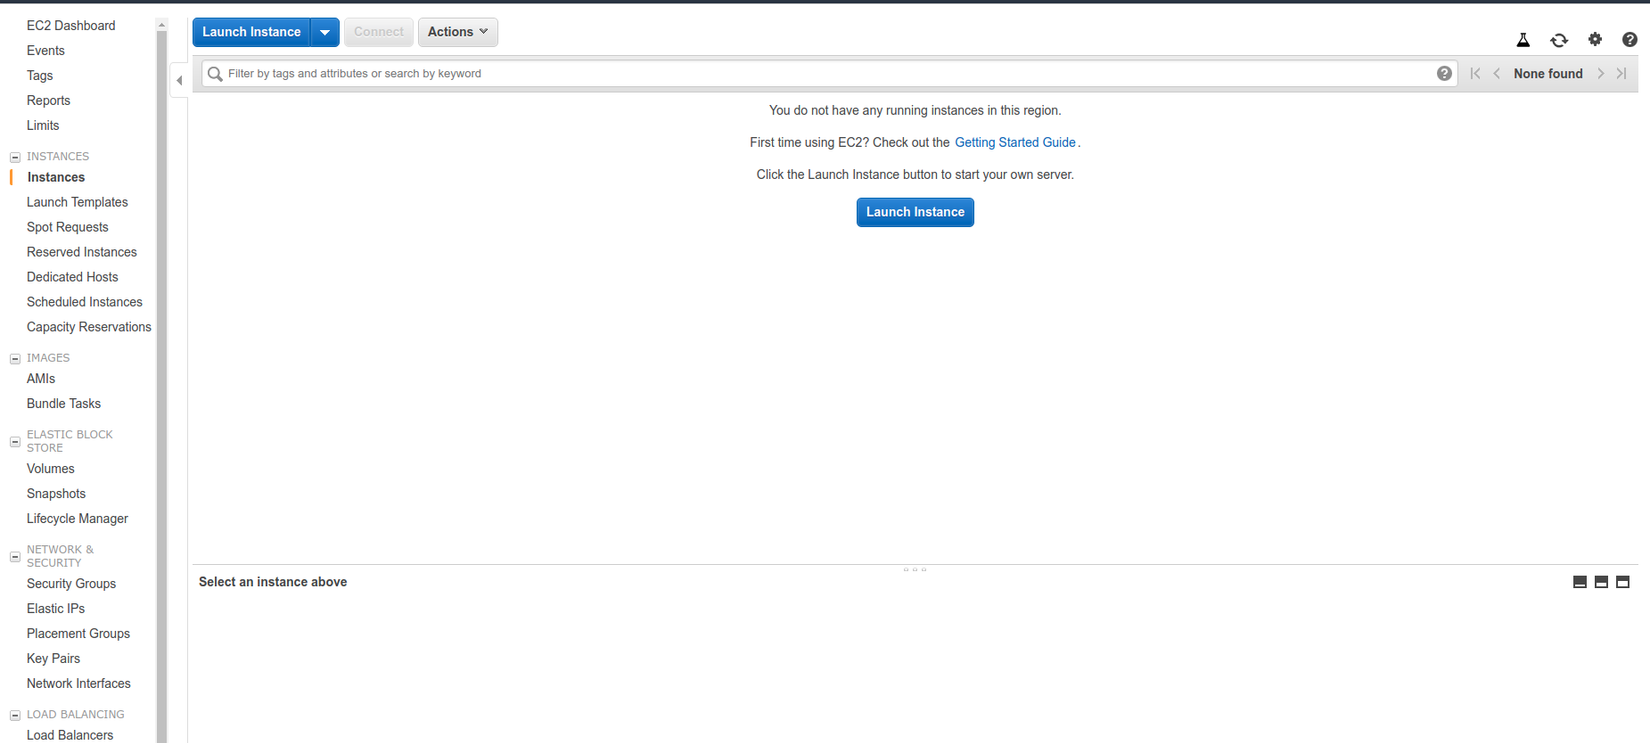Select Instances in the sidebar
Screen dimensions: 1650x743
point(56,177)
